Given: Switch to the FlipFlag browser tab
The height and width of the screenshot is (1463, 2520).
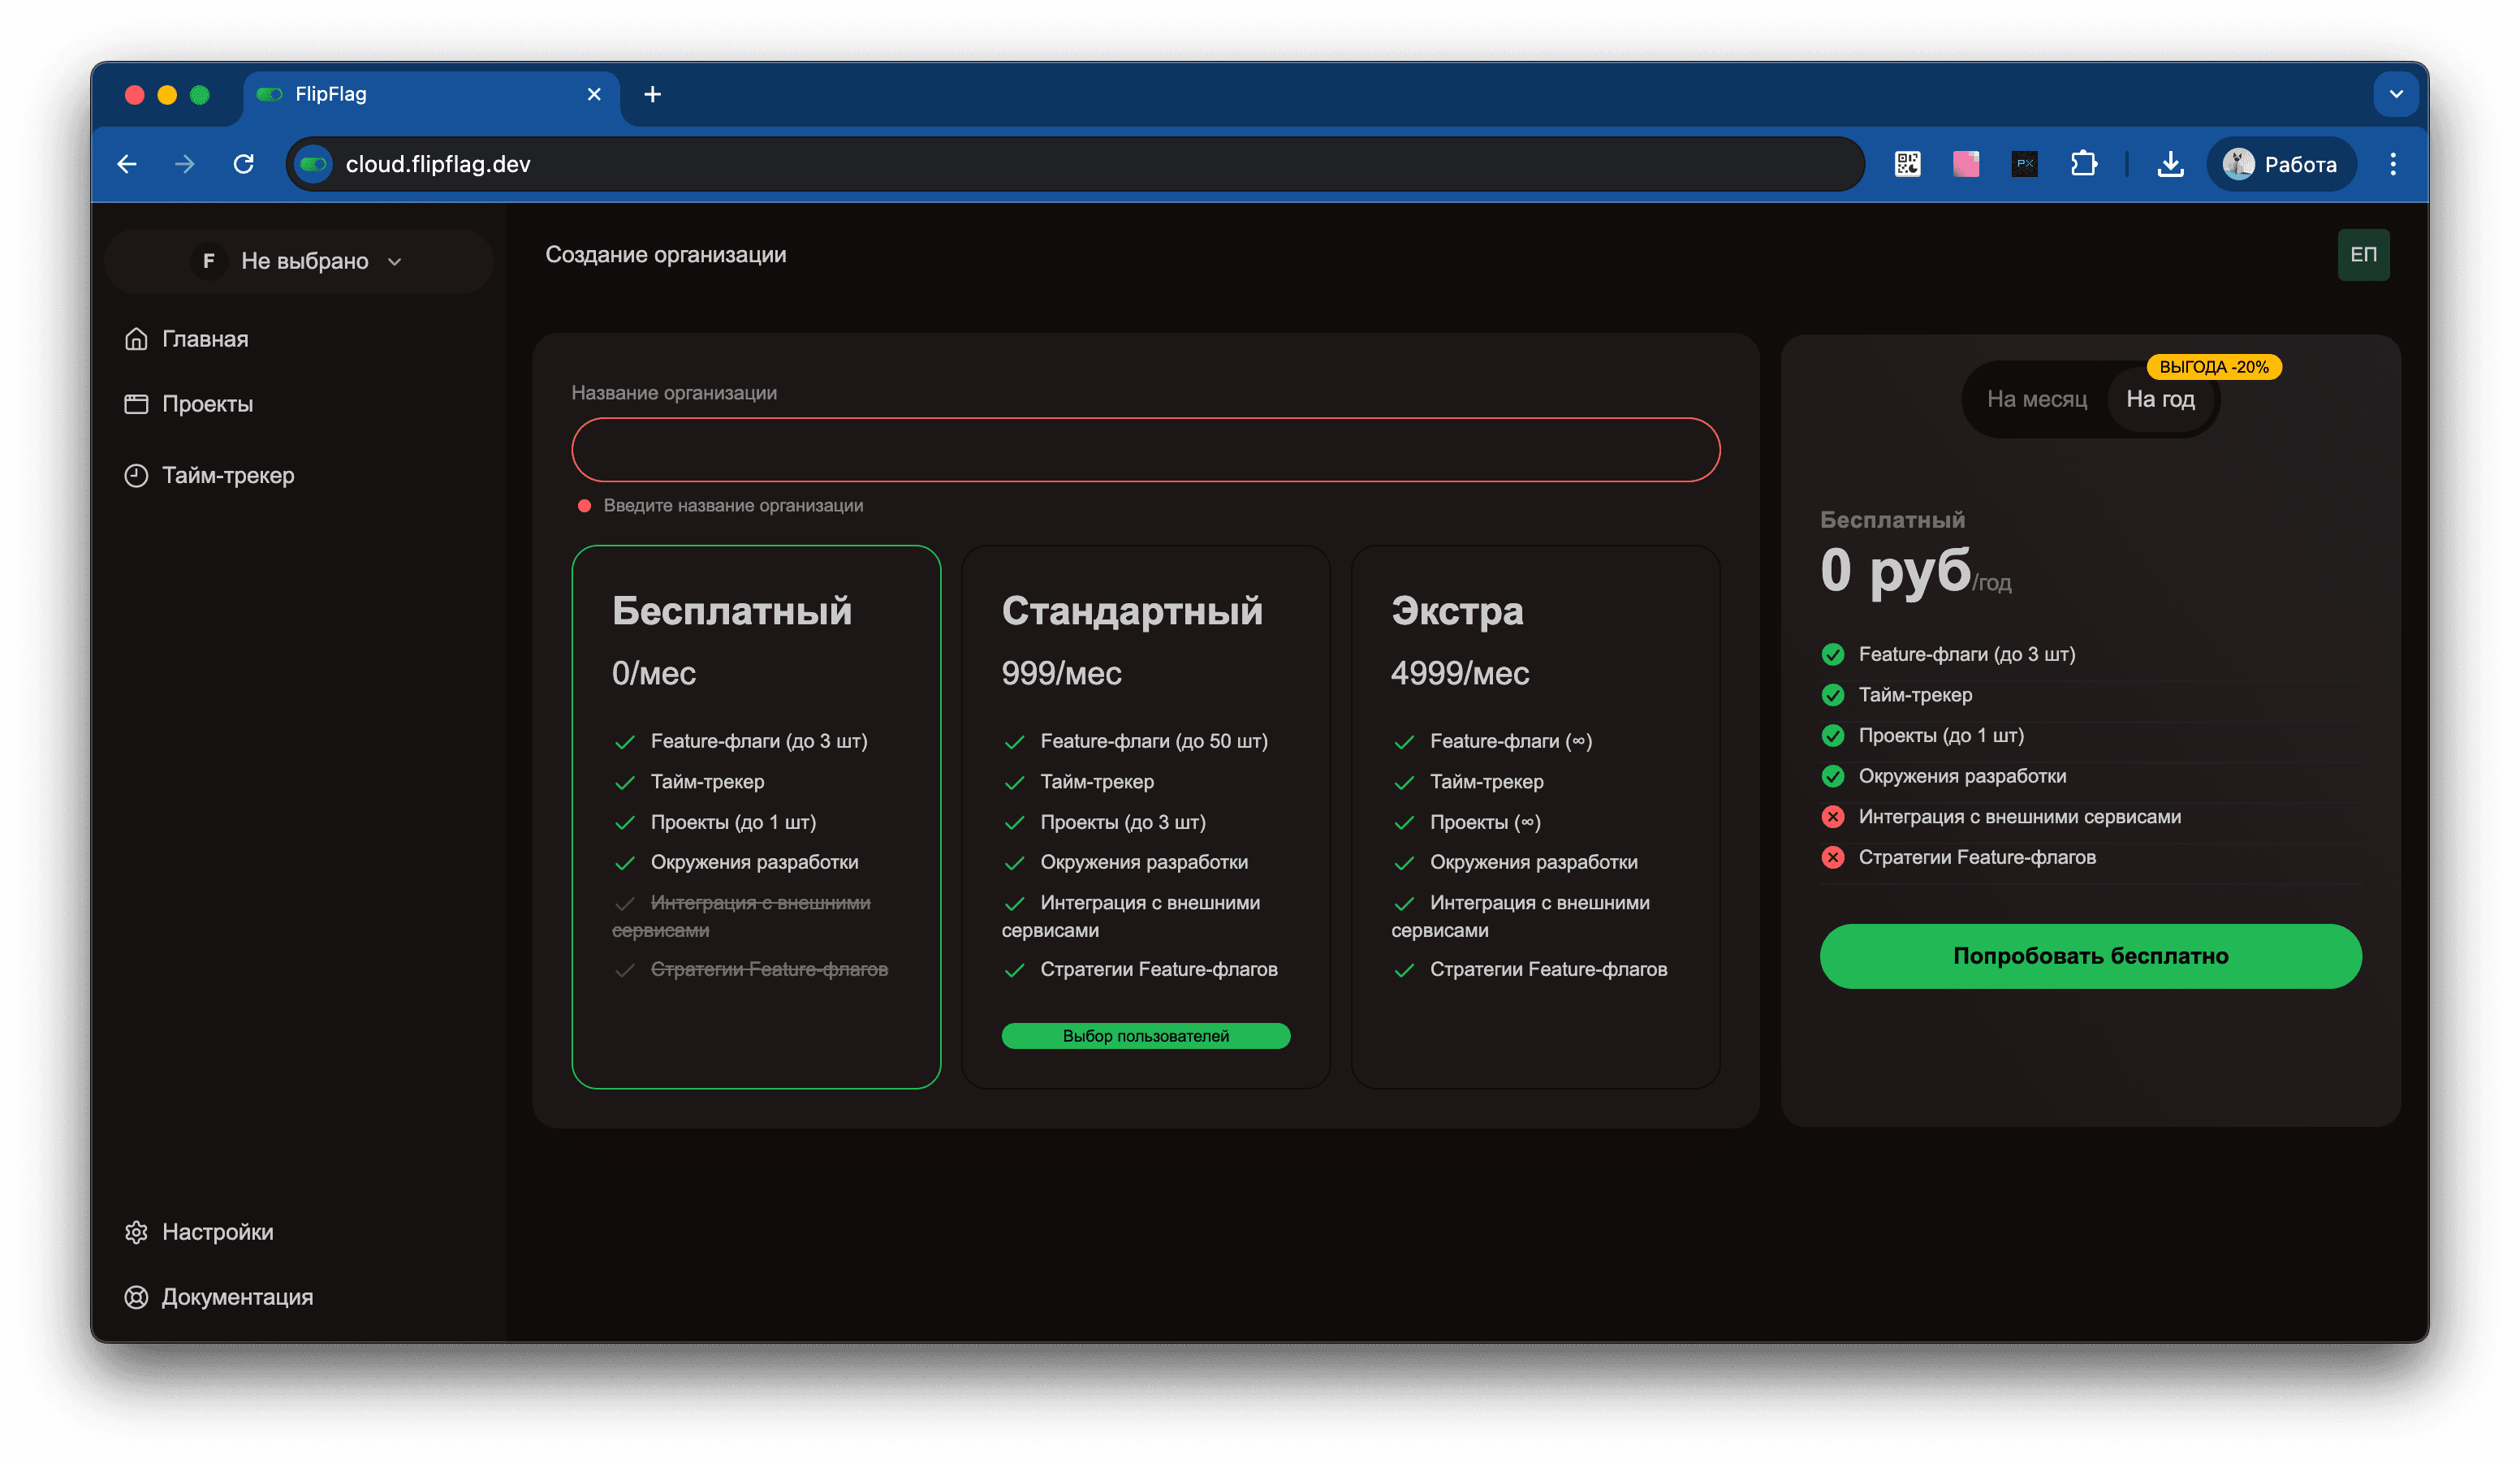Looking at the screenshot, I should click(x=420, y=93).
